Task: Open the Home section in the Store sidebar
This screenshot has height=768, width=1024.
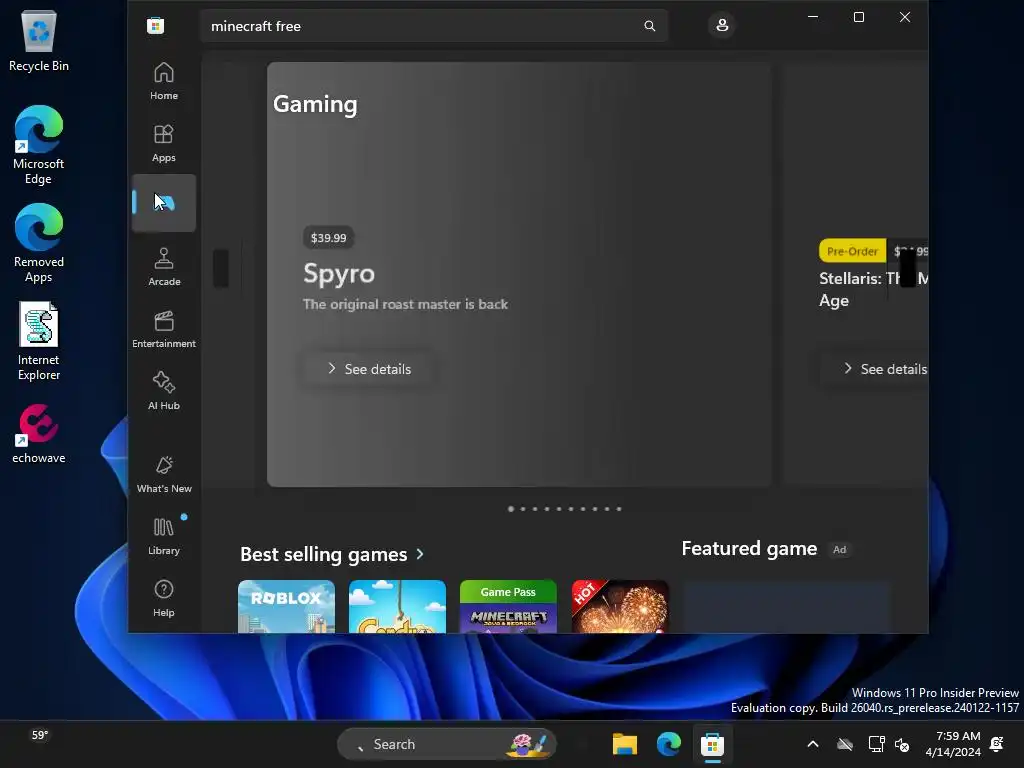Action: [x=163, y=81]
